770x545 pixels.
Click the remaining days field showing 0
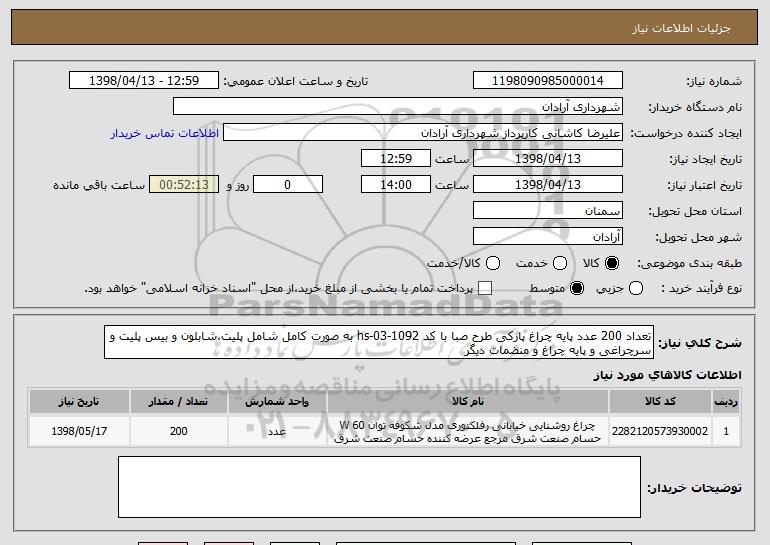pos(288,185)
